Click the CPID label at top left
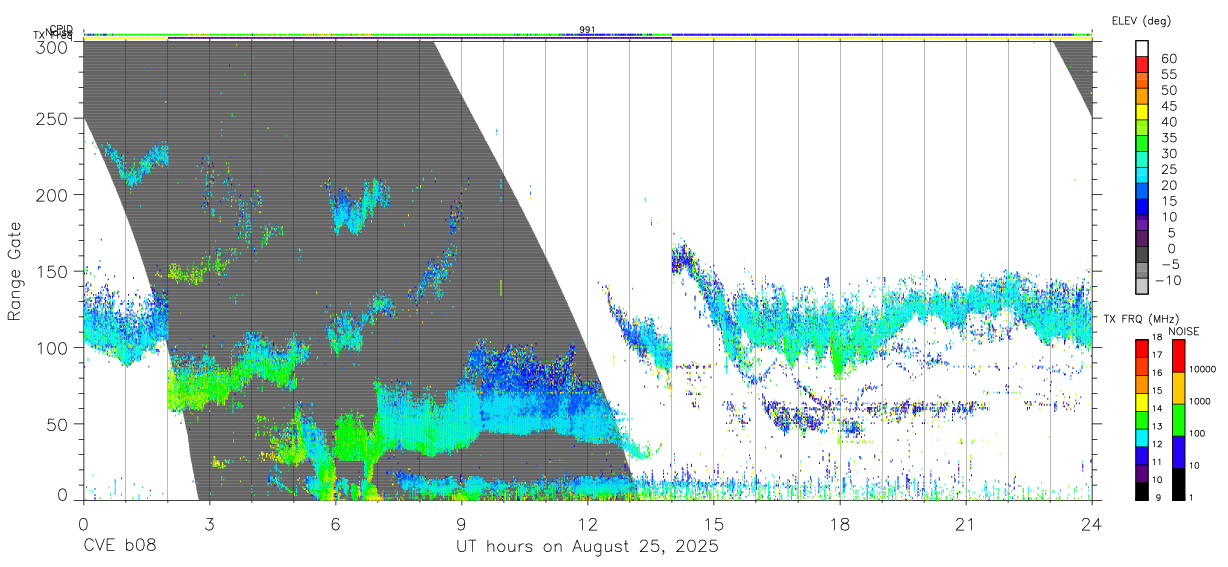Image resolution: width=1228 pixels, height=567 pixels. pyautogui.click(x=61, y=29)
